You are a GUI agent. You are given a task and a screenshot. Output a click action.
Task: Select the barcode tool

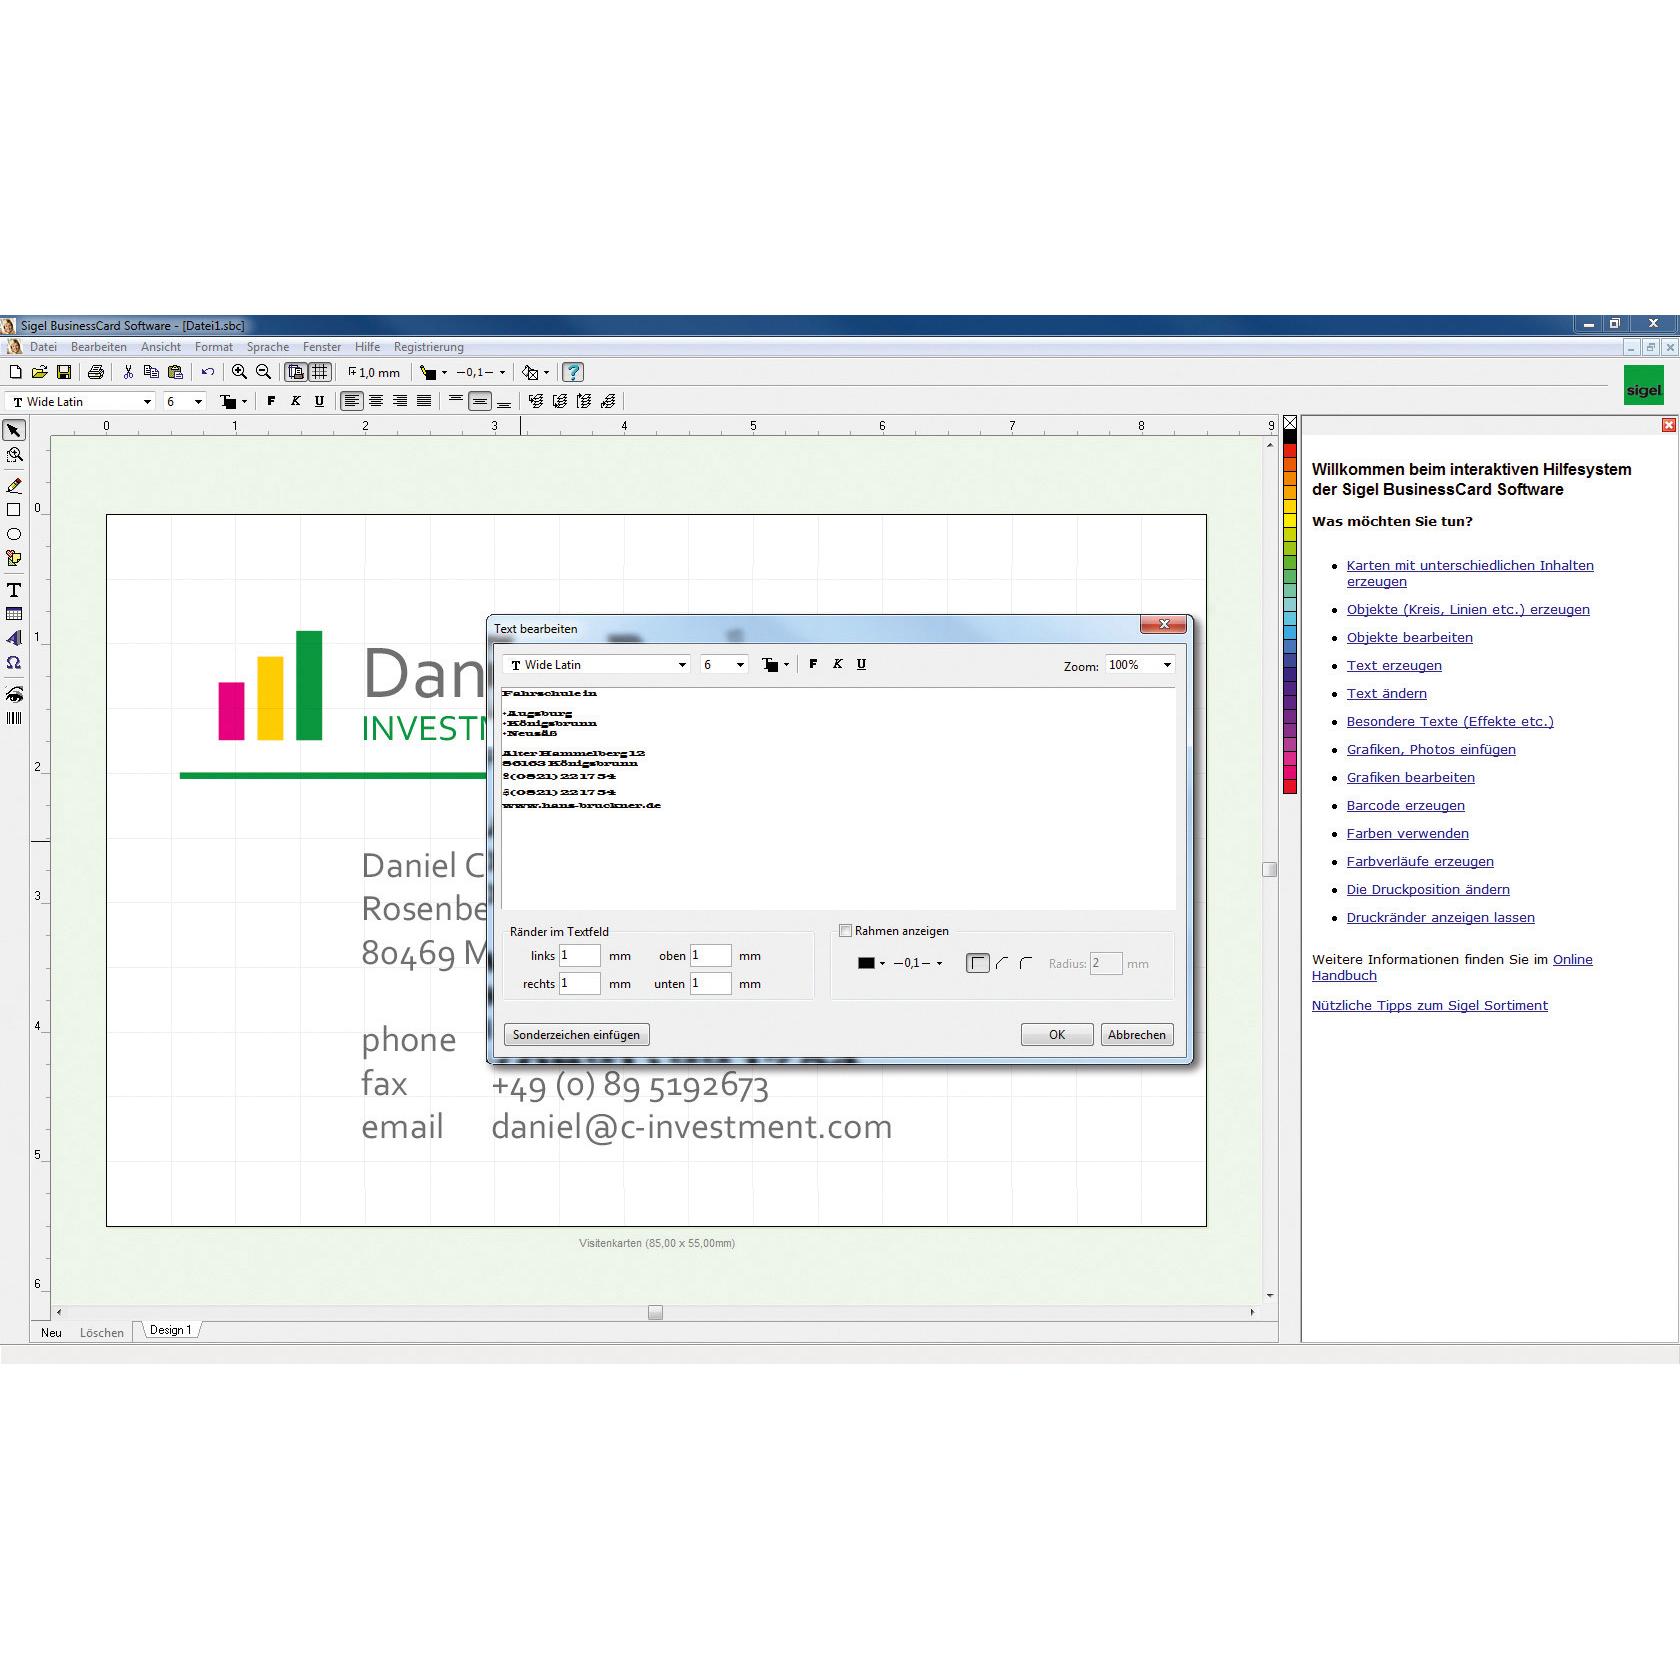click(14, 718)
